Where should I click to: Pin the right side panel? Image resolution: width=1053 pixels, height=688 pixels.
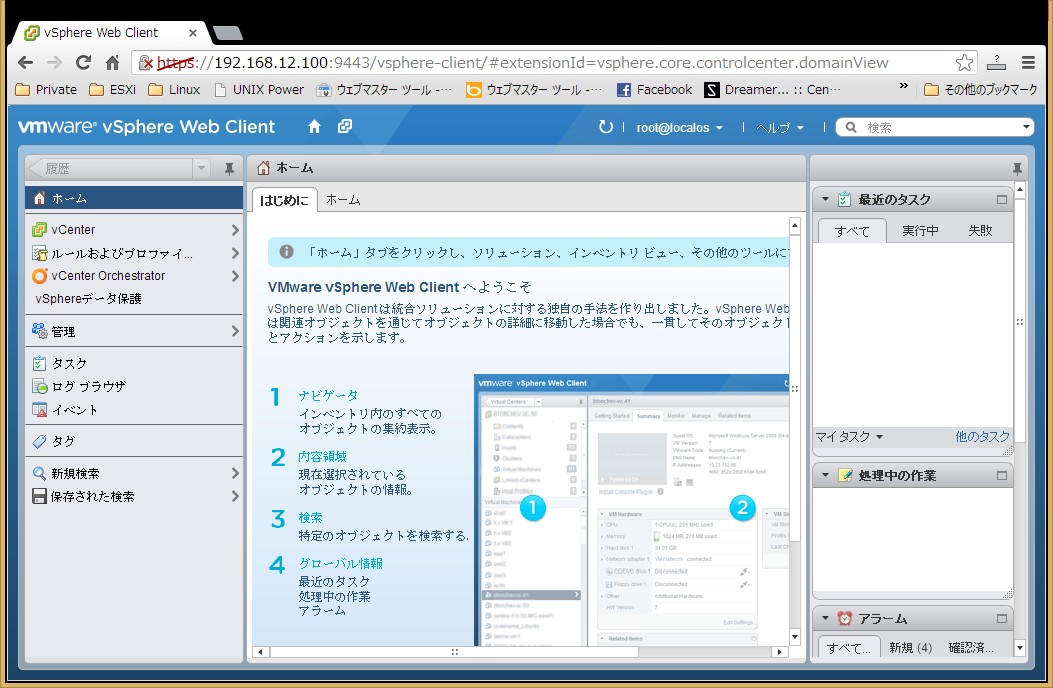pos(1017,169)
